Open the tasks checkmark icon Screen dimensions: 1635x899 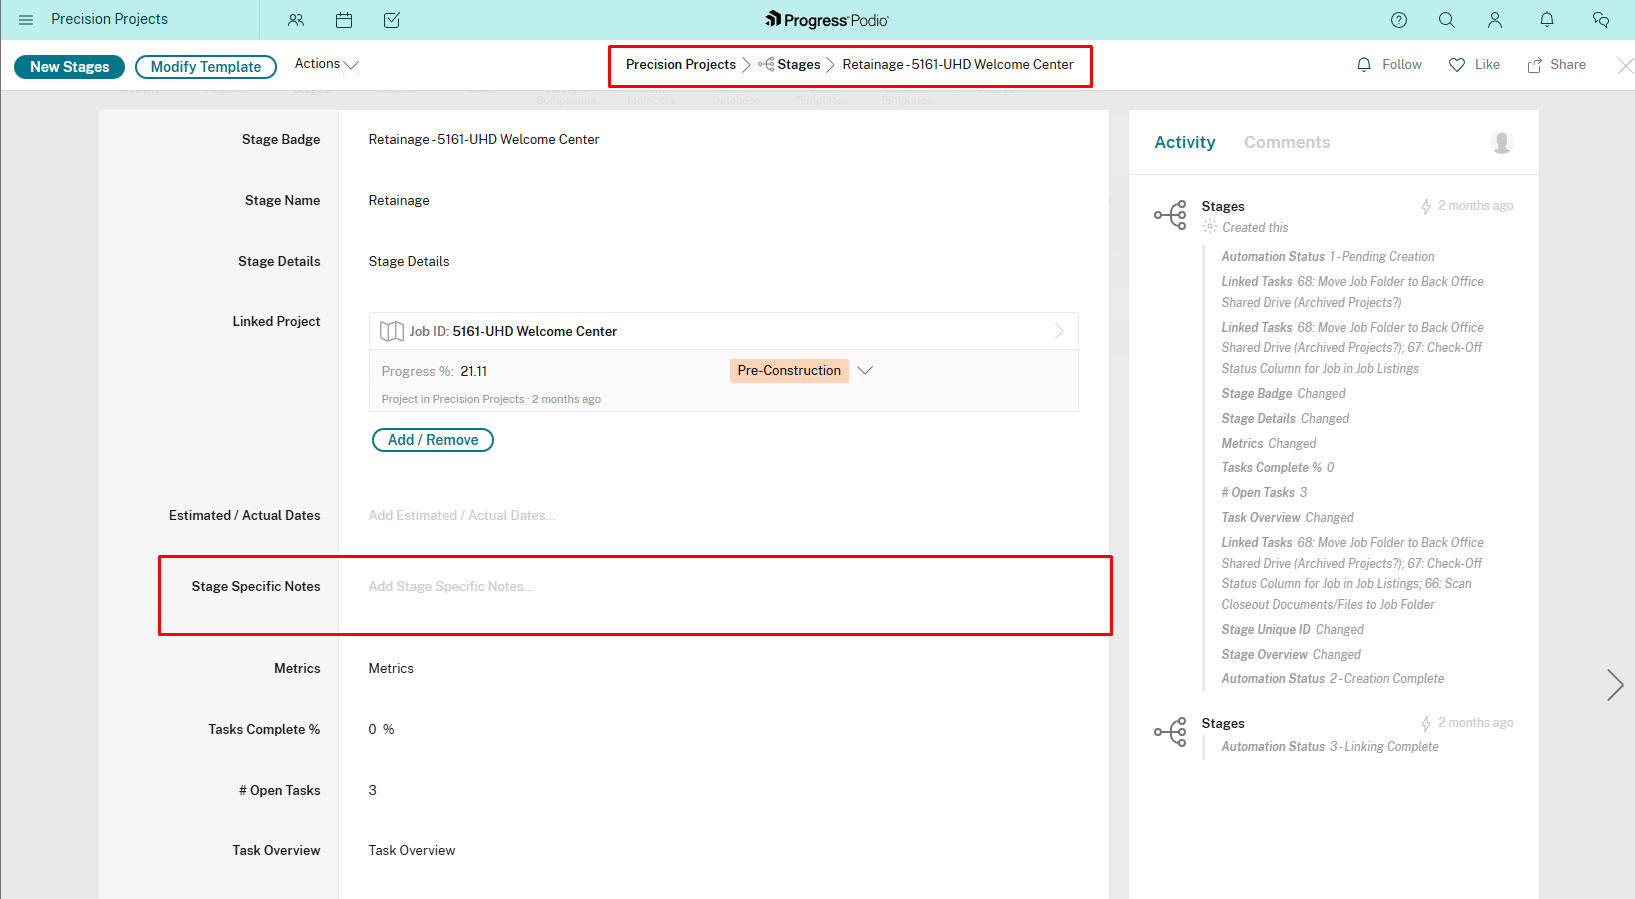(x=392, y=20)
